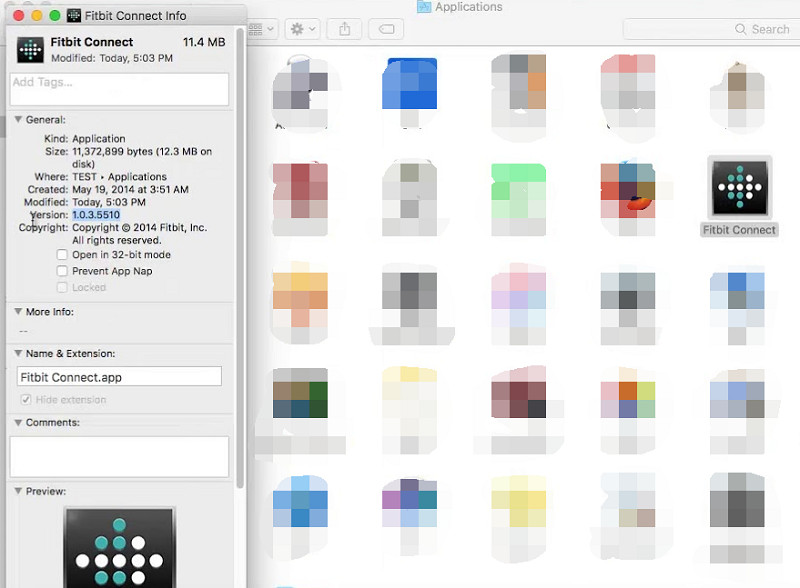Click the version value 1.0.3.5510
This screenshot has width=800, height=588.
(96, 215)
